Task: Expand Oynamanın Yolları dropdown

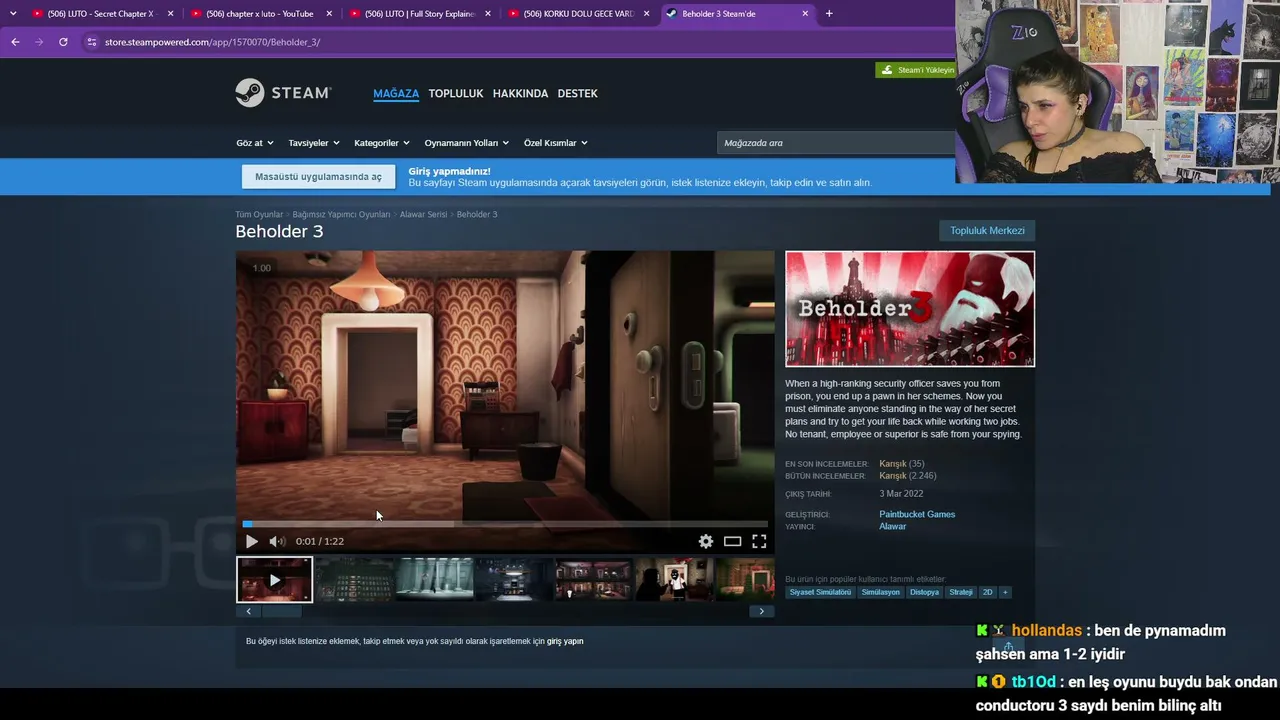Action: (467, 143)
